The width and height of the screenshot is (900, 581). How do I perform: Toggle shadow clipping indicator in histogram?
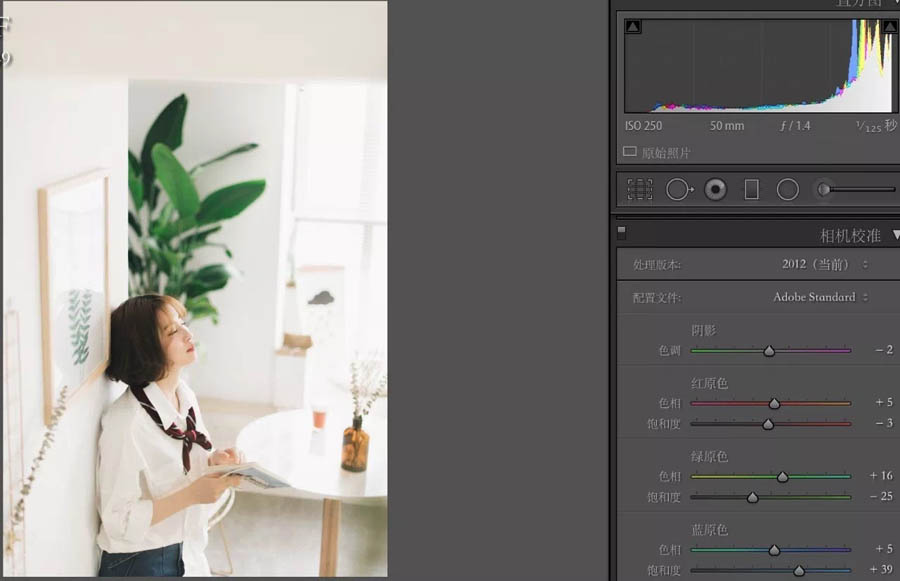[x=633, y=26]
